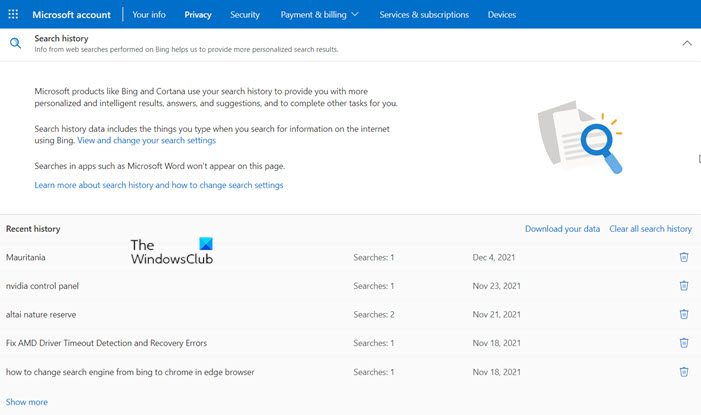Open the Devices tab
This screenshot has width=701, height=415.
[x=502, y=15]
